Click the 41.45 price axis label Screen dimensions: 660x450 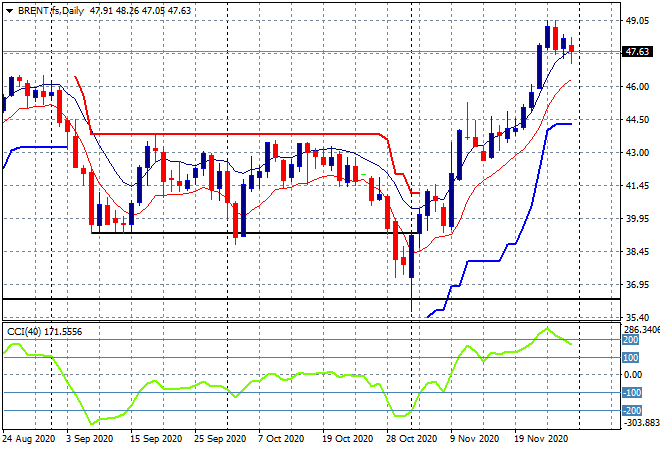(x=637, y=186)
